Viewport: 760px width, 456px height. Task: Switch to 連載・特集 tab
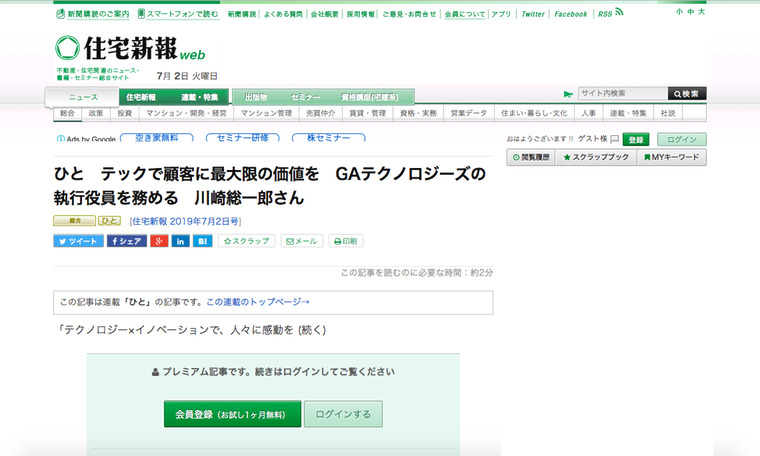[x=199, y=97]
